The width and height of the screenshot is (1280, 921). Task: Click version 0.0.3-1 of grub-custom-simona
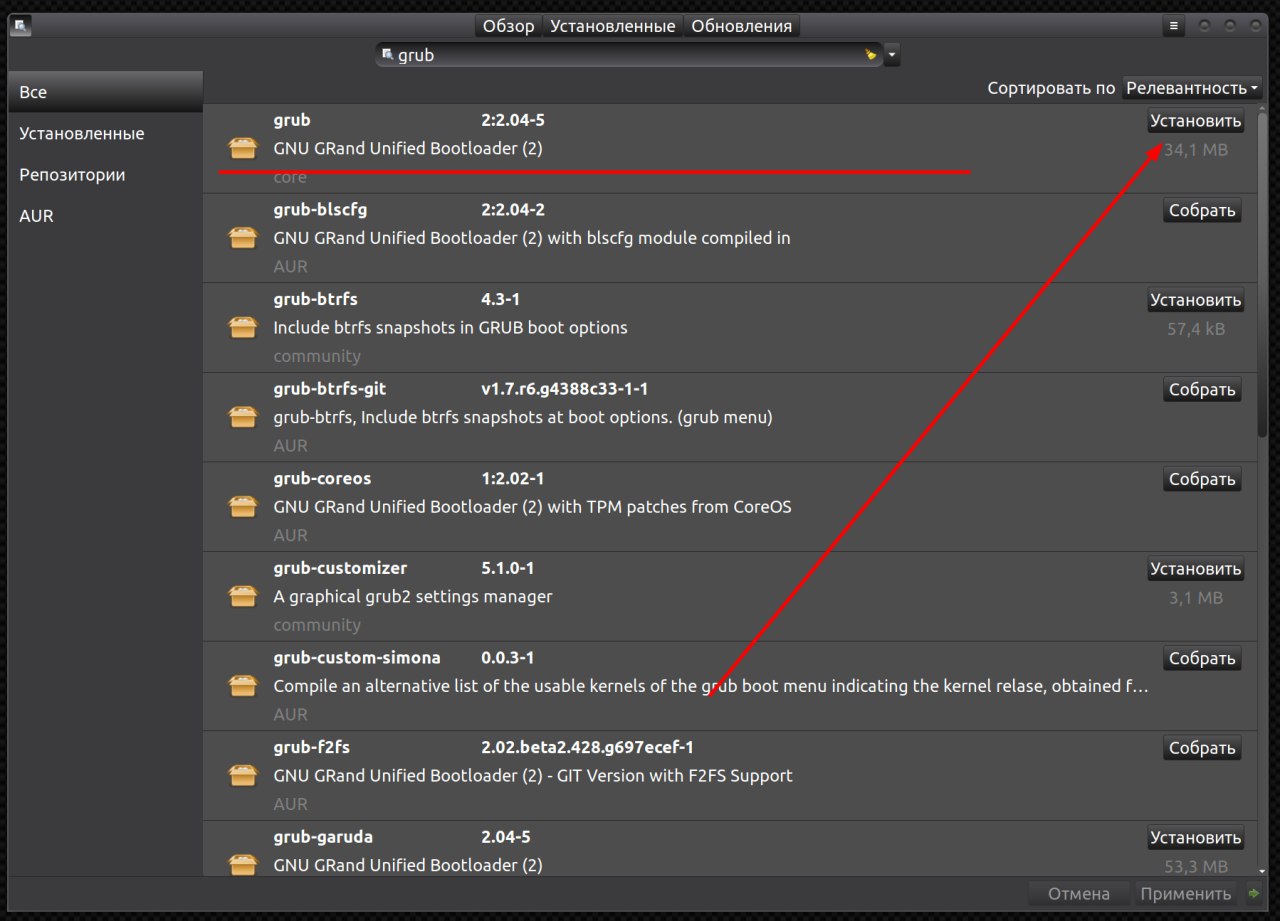click(x=507, y=658)
